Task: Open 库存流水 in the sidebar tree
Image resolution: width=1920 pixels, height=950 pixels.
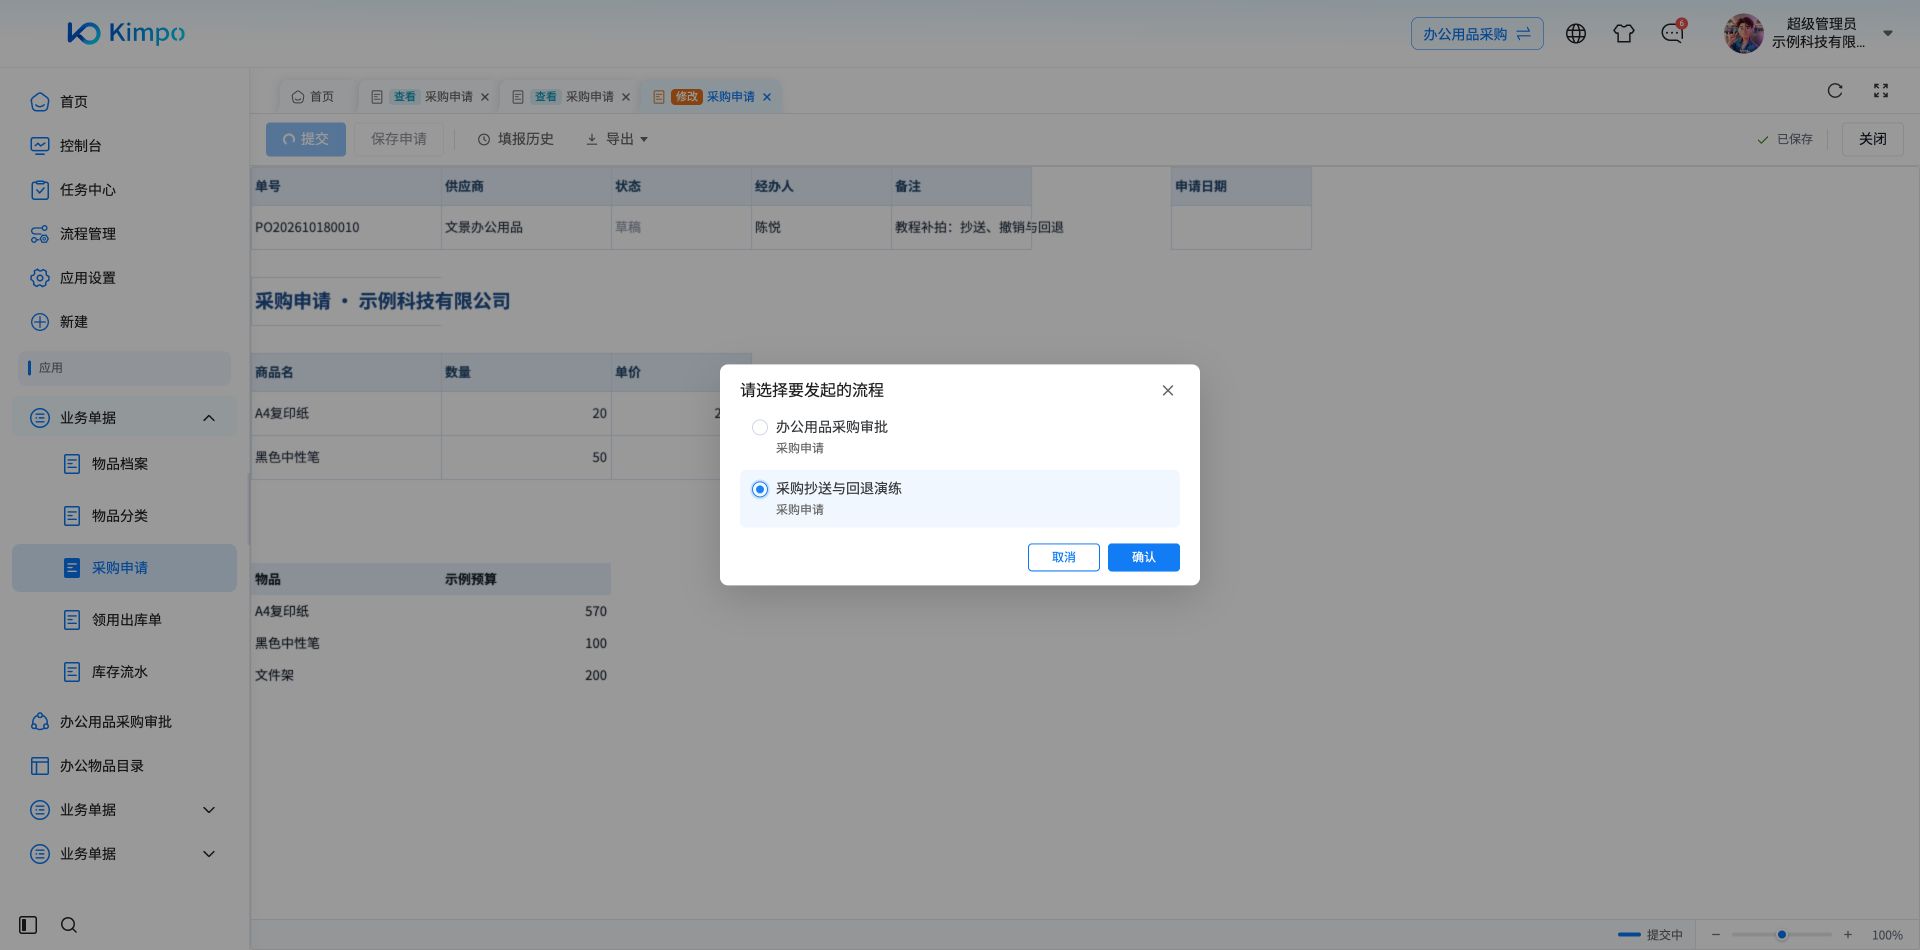Action: (124, 671)
